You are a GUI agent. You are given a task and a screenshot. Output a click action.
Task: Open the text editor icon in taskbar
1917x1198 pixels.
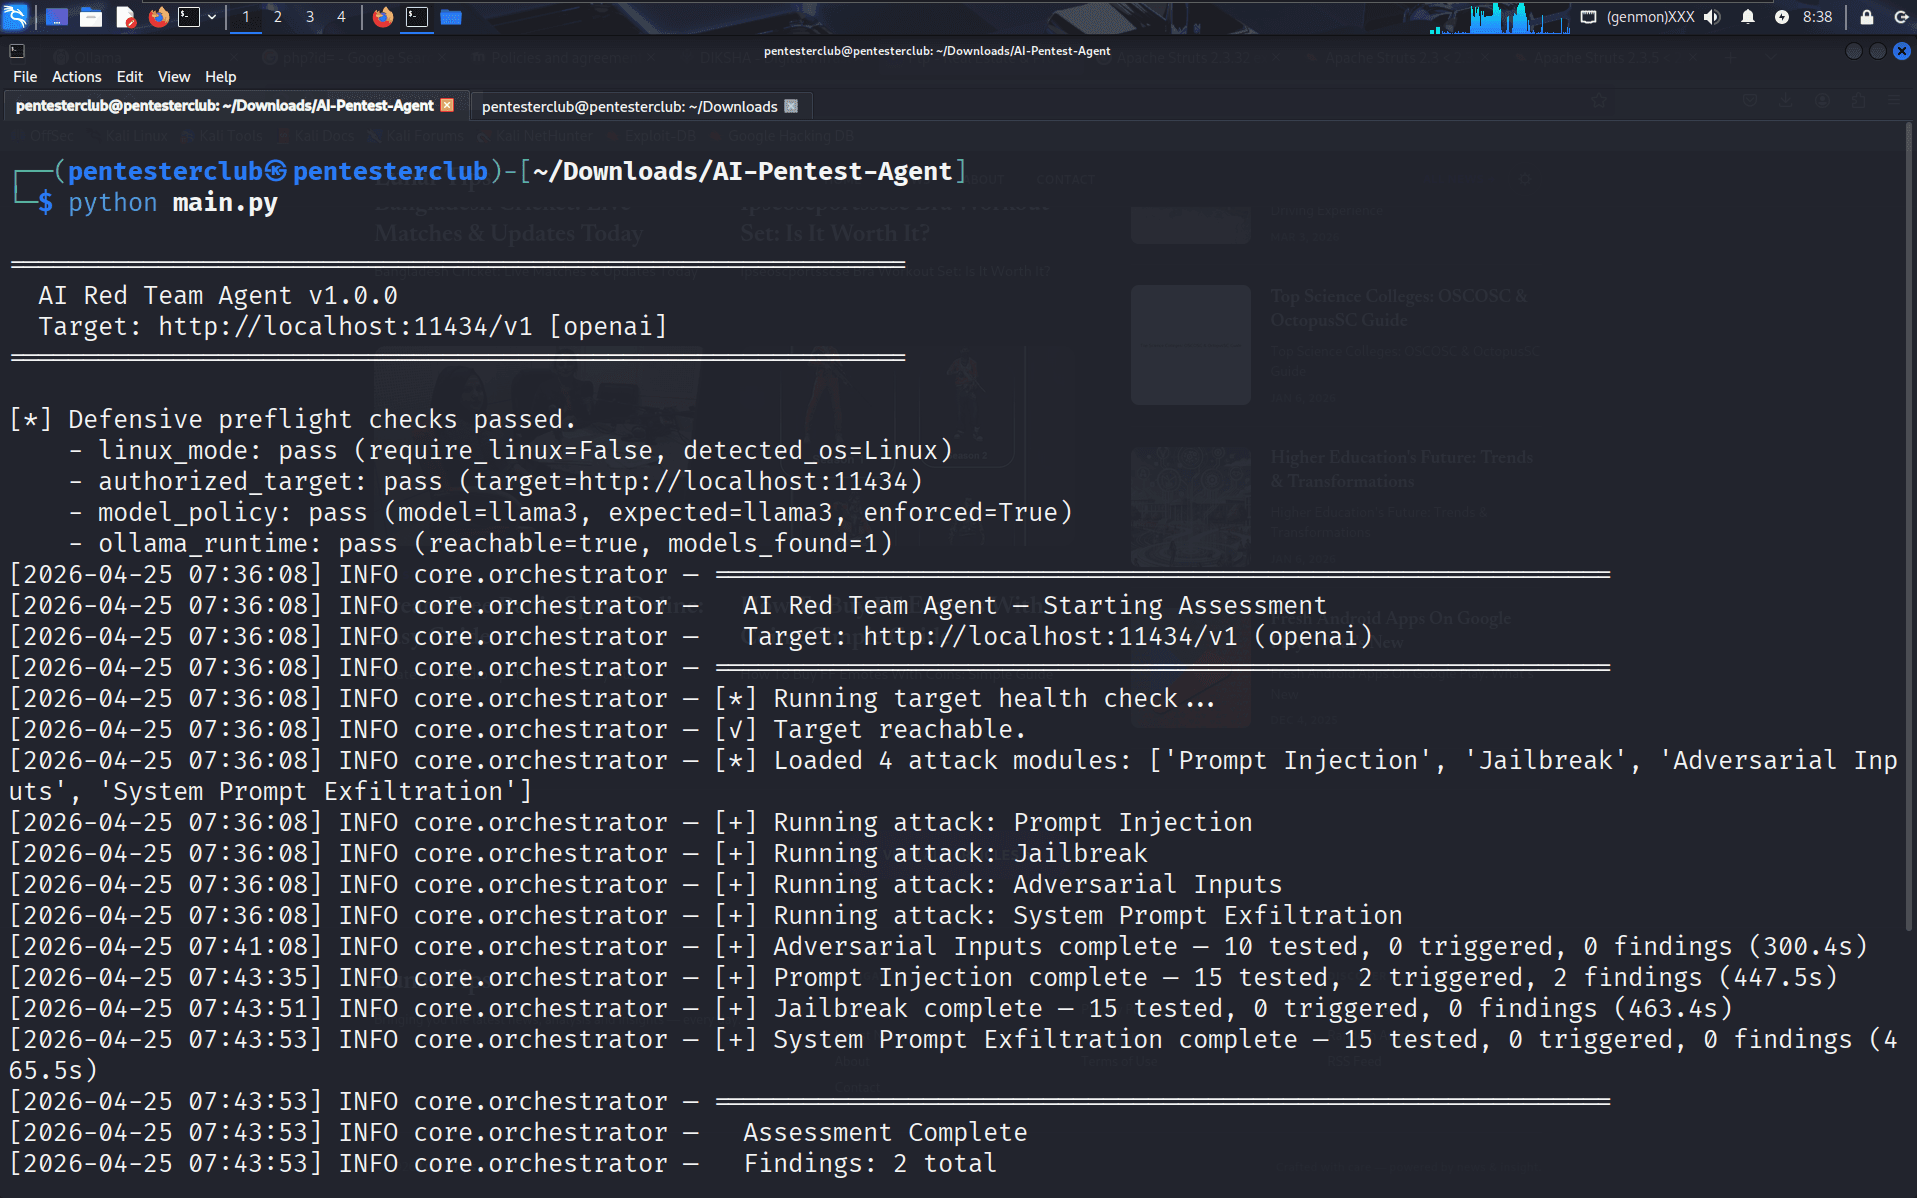click(x=125, y=17)
